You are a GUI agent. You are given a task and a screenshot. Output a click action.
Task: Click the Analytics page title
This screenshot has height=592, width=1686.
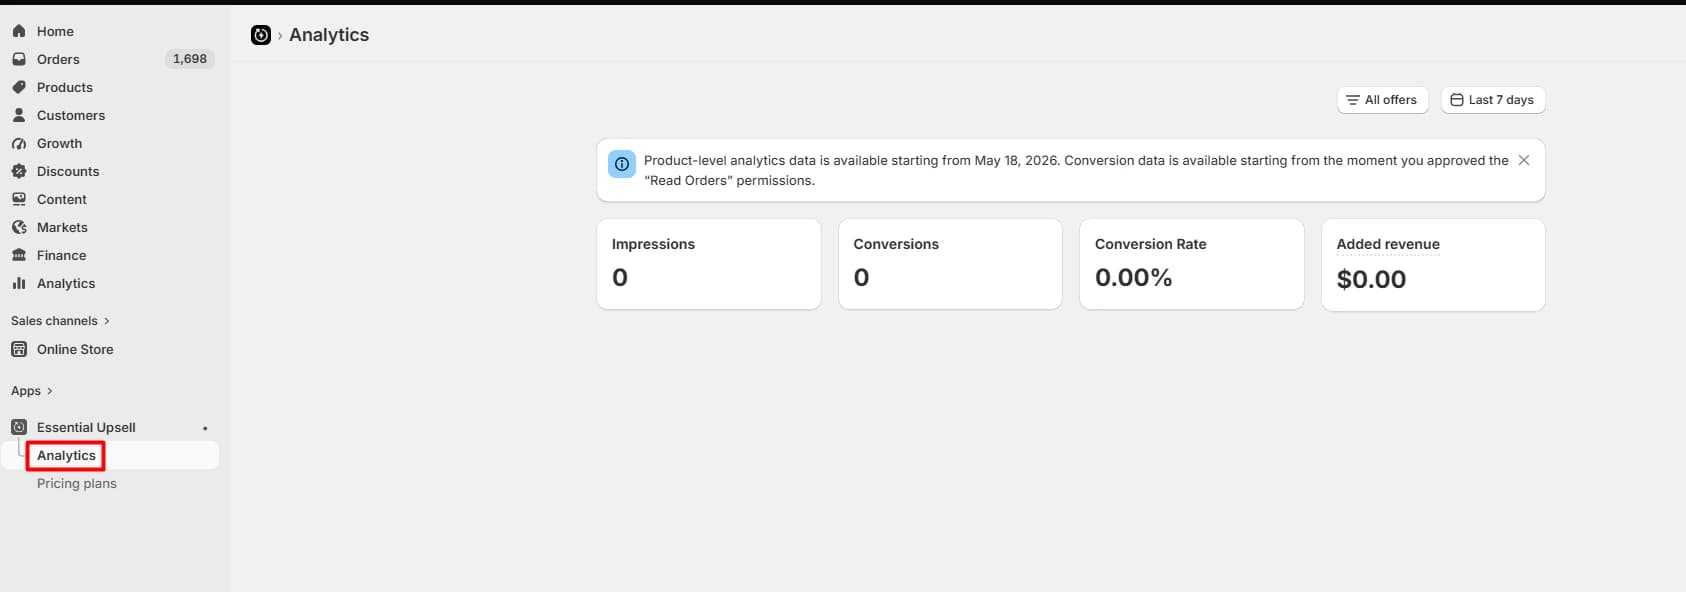329,35
